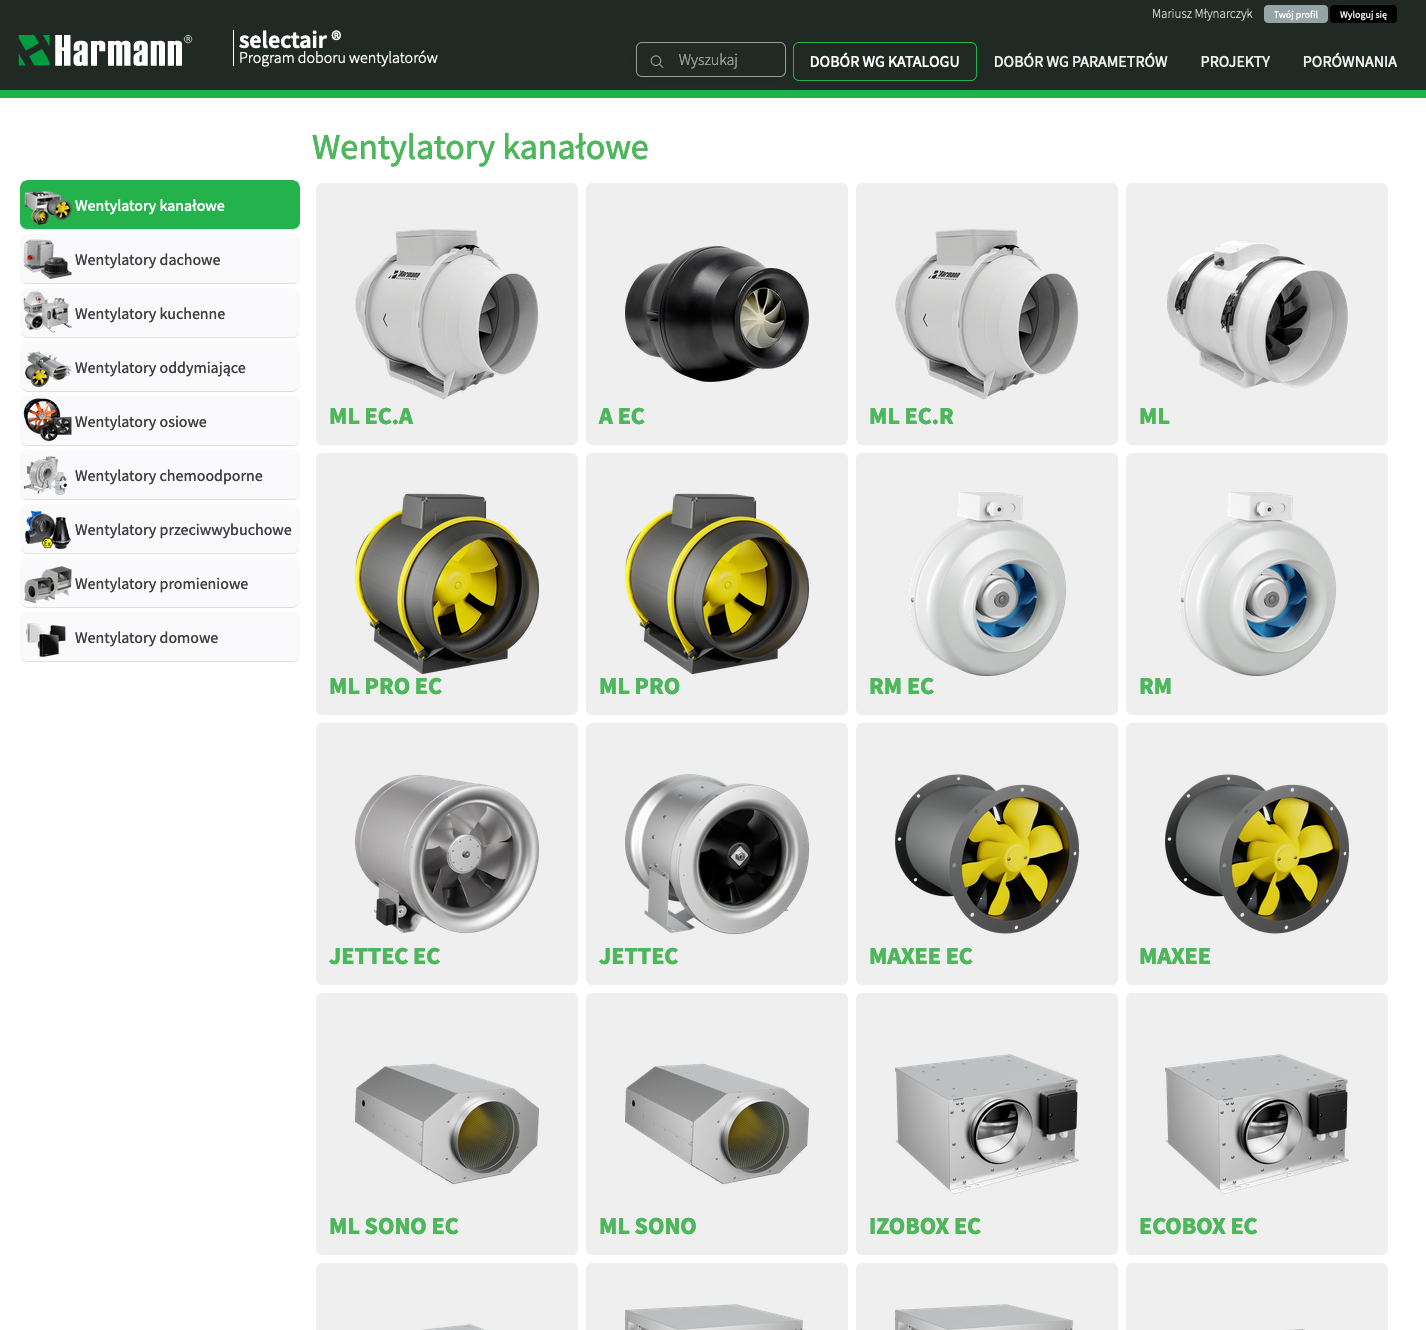Open Wentylatory promieniowe menu label
The width and height of the screenshot is (1426, 1330).
click(x=161, y=584)
